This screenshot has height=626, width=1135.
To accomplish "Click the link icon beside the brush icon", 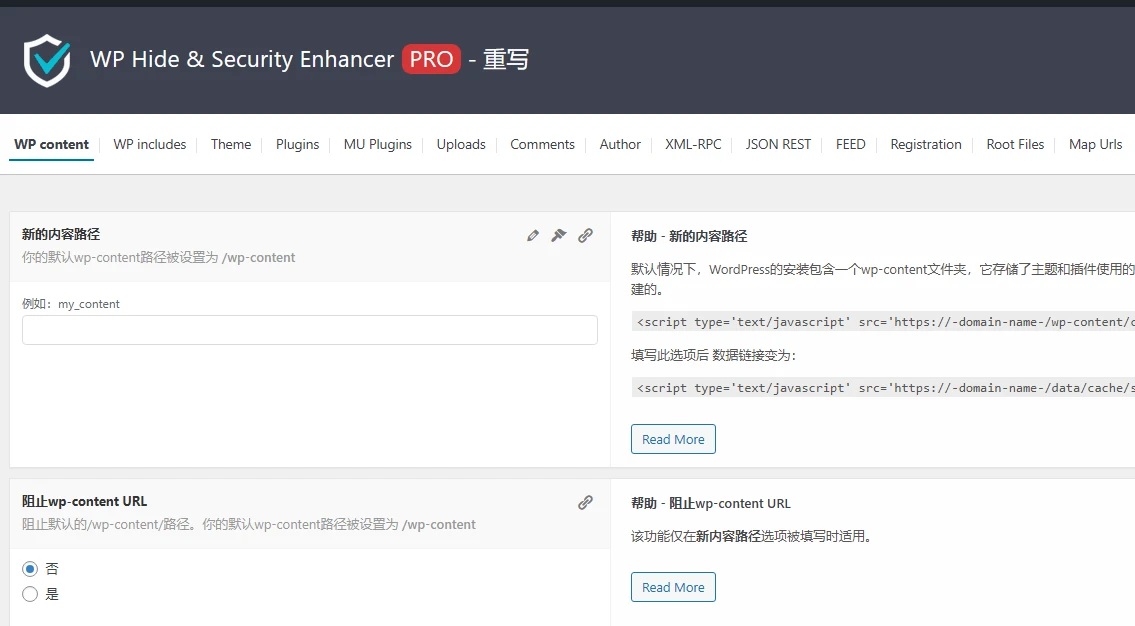I will (x=585, y=235).
